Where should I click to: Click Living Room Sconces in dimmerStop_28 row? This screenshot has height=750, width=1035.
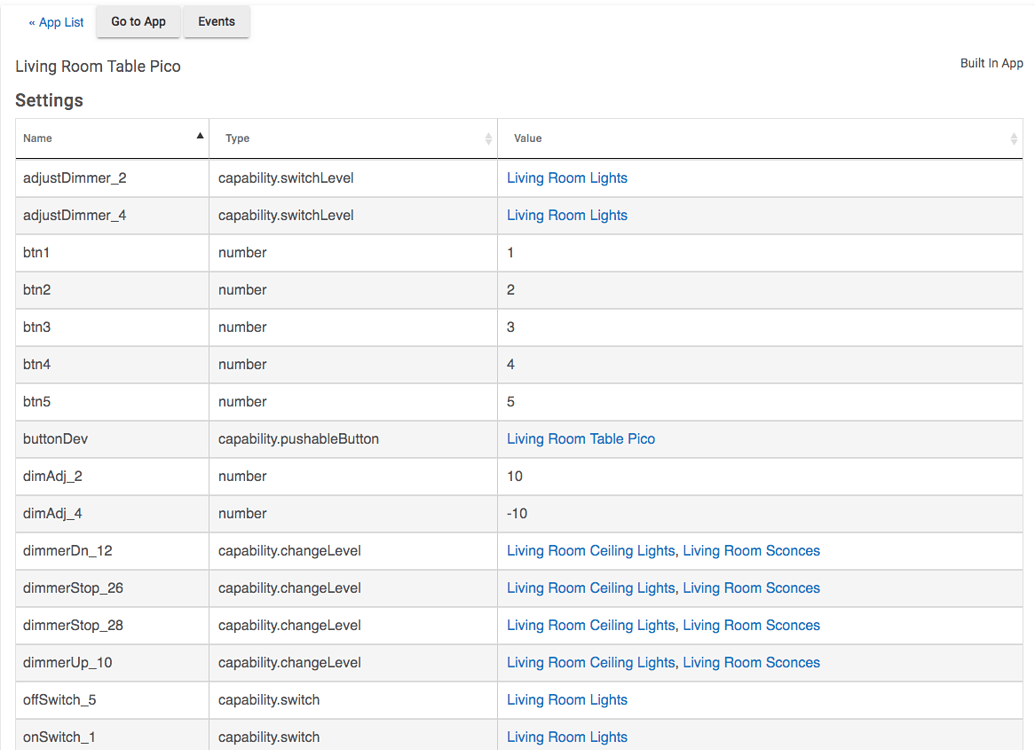point(751,625)
